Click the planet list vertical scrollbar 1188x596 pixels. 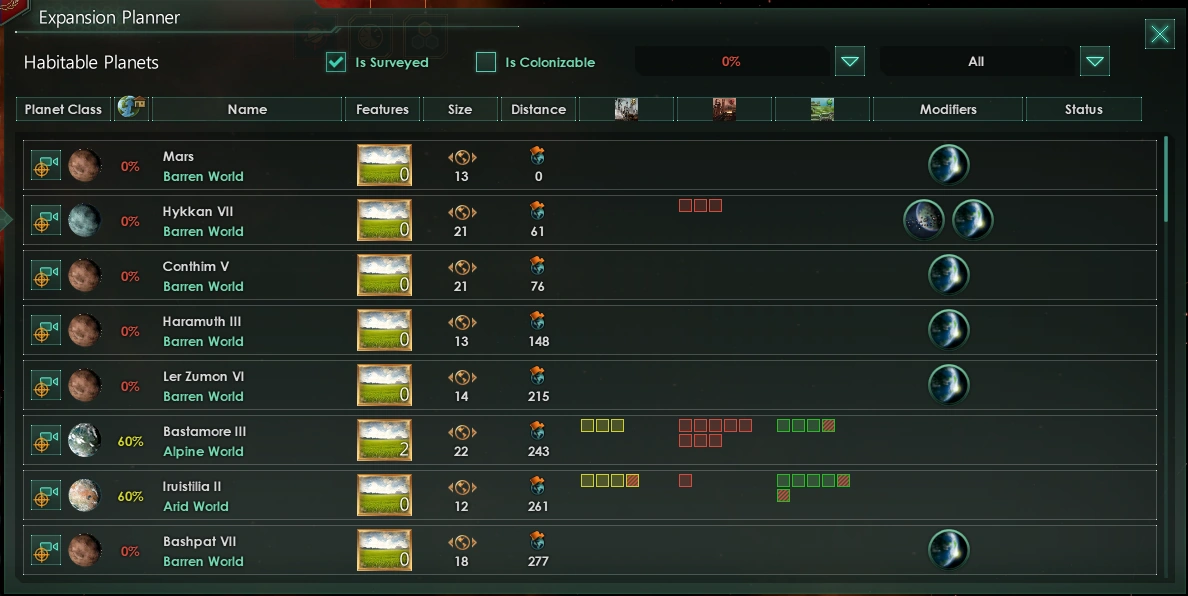[x=1165, y=179]
